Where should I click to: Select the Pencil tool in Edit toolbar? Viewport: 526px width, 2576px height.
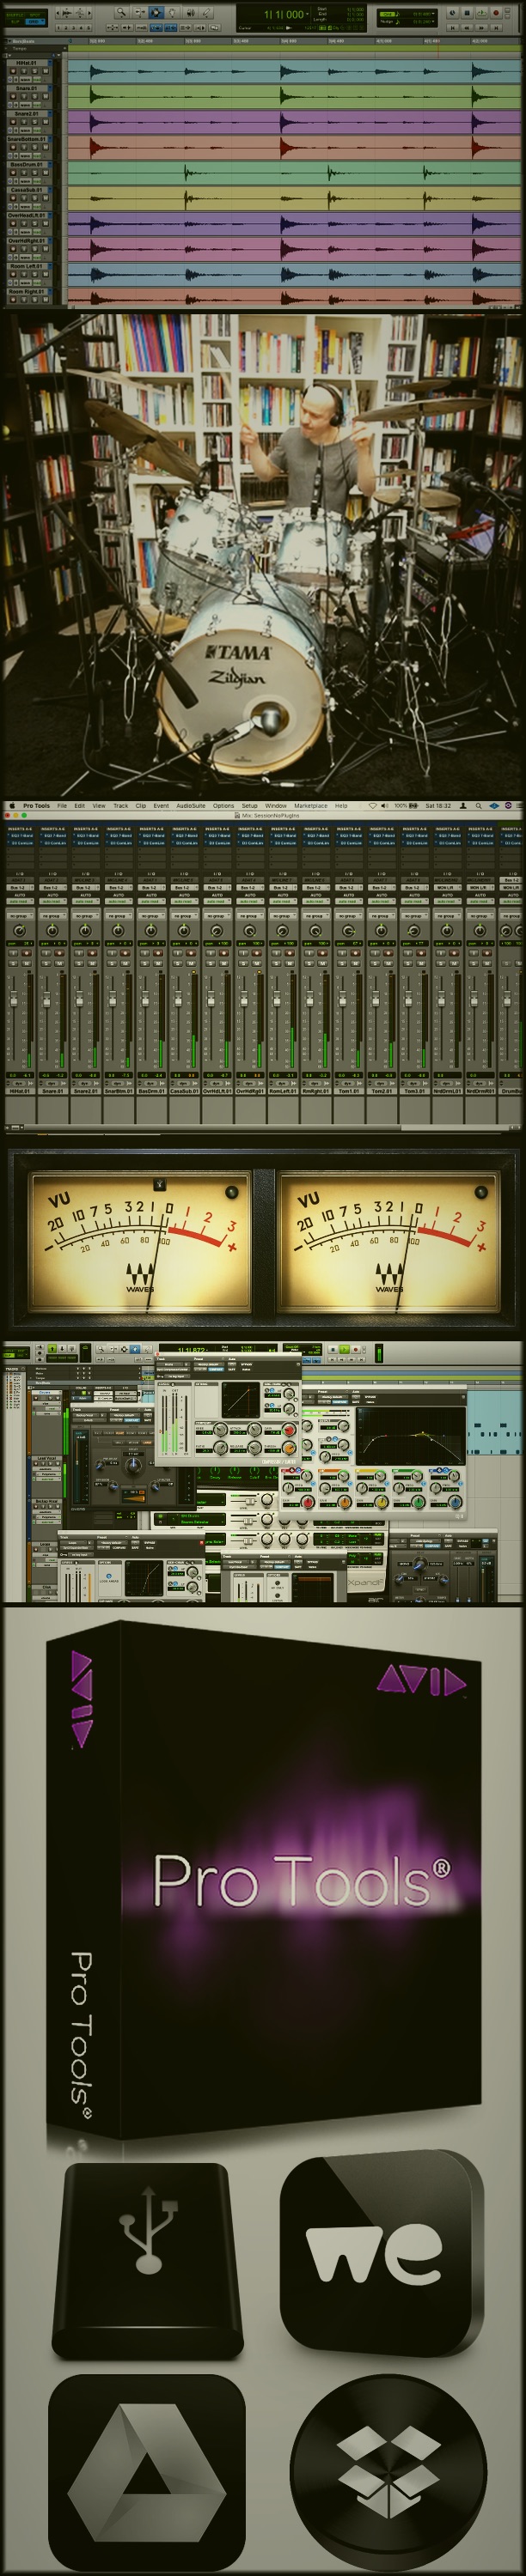207,11
